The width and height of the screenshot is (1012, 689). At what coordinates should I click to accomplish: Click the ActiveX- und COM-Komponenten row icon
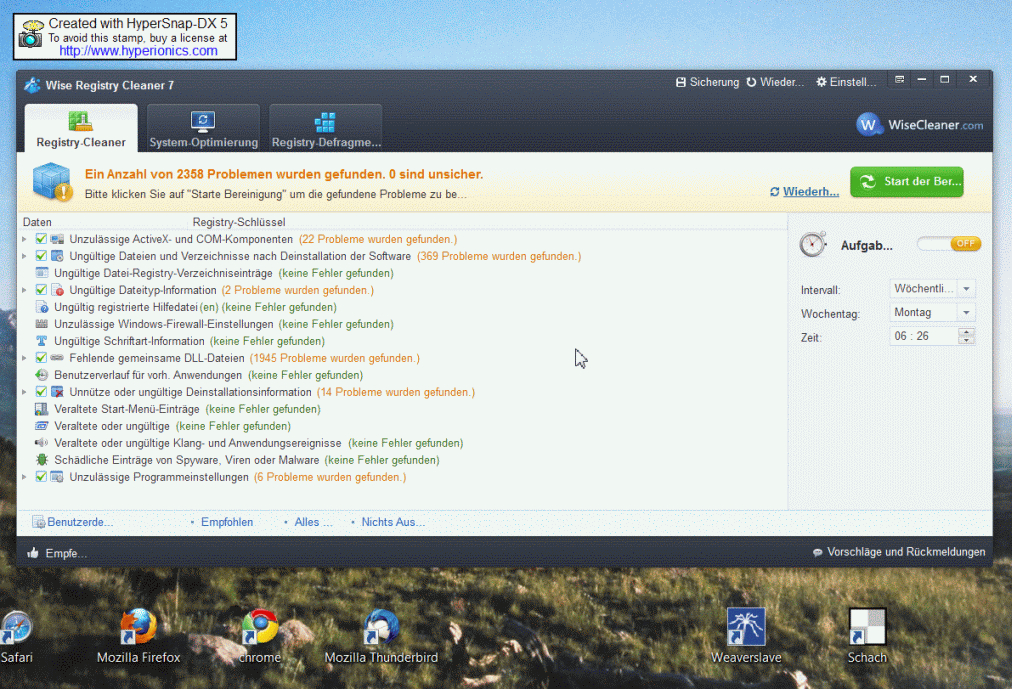tap(57, 239)
